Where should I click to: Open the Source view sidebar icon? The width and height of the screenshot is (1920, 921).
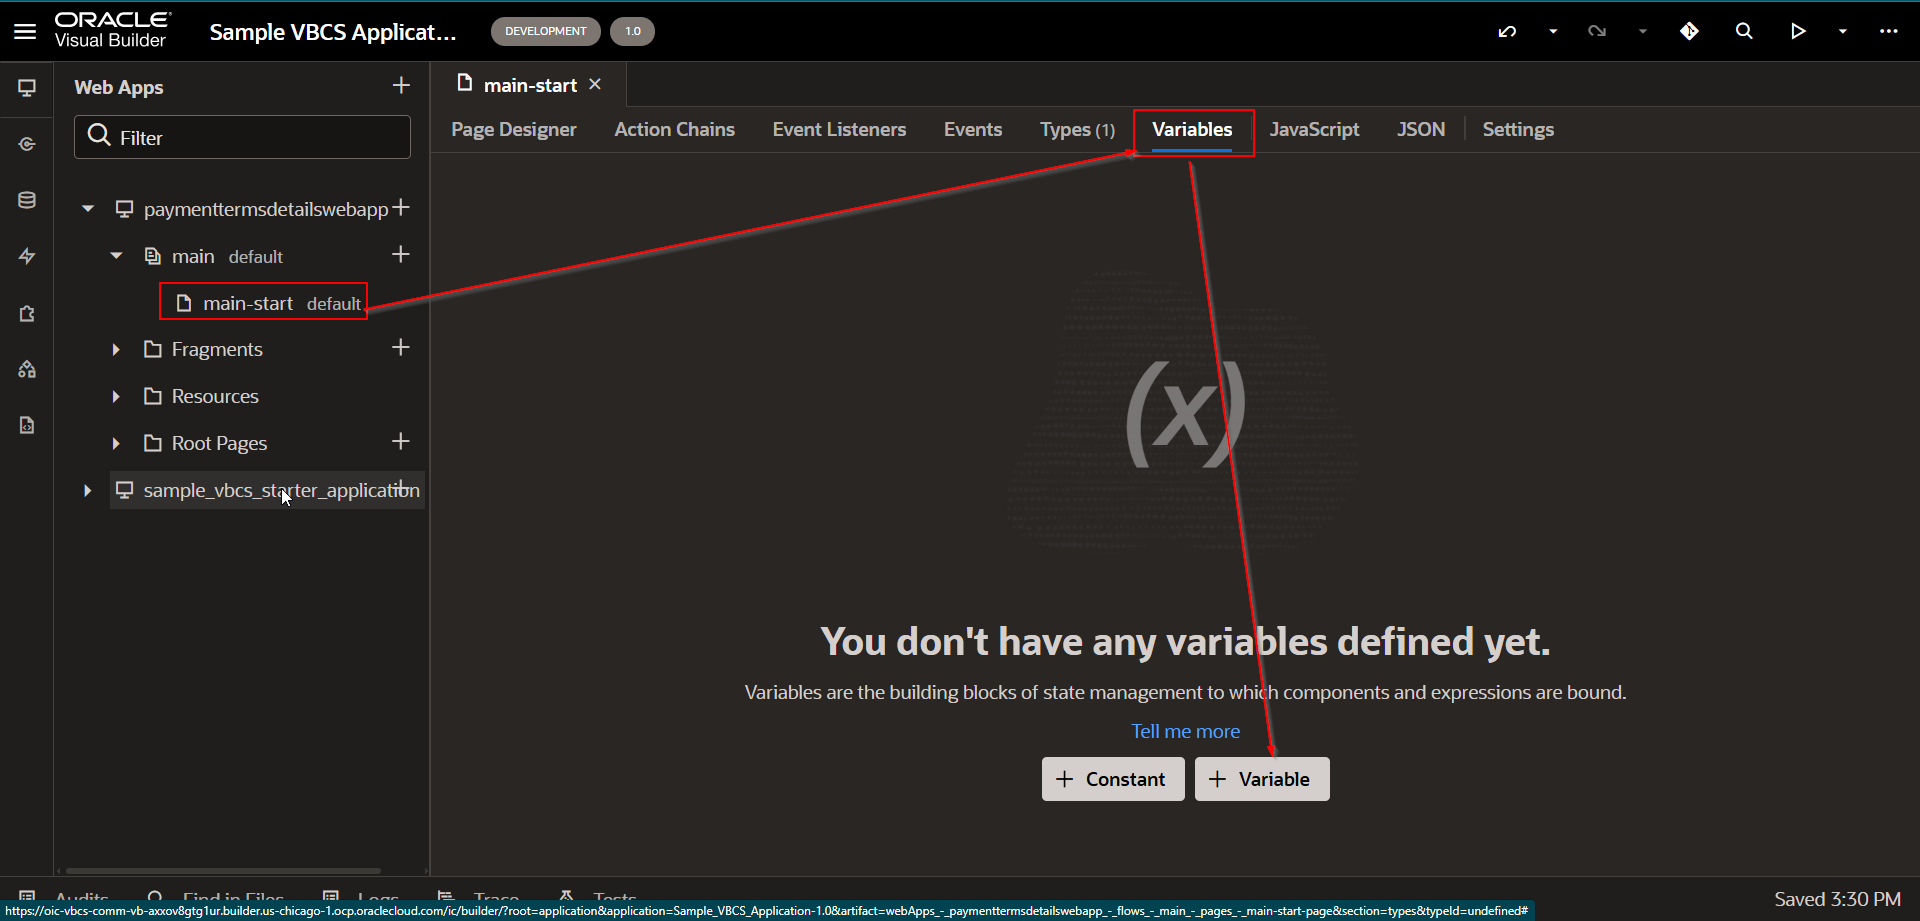27,425
